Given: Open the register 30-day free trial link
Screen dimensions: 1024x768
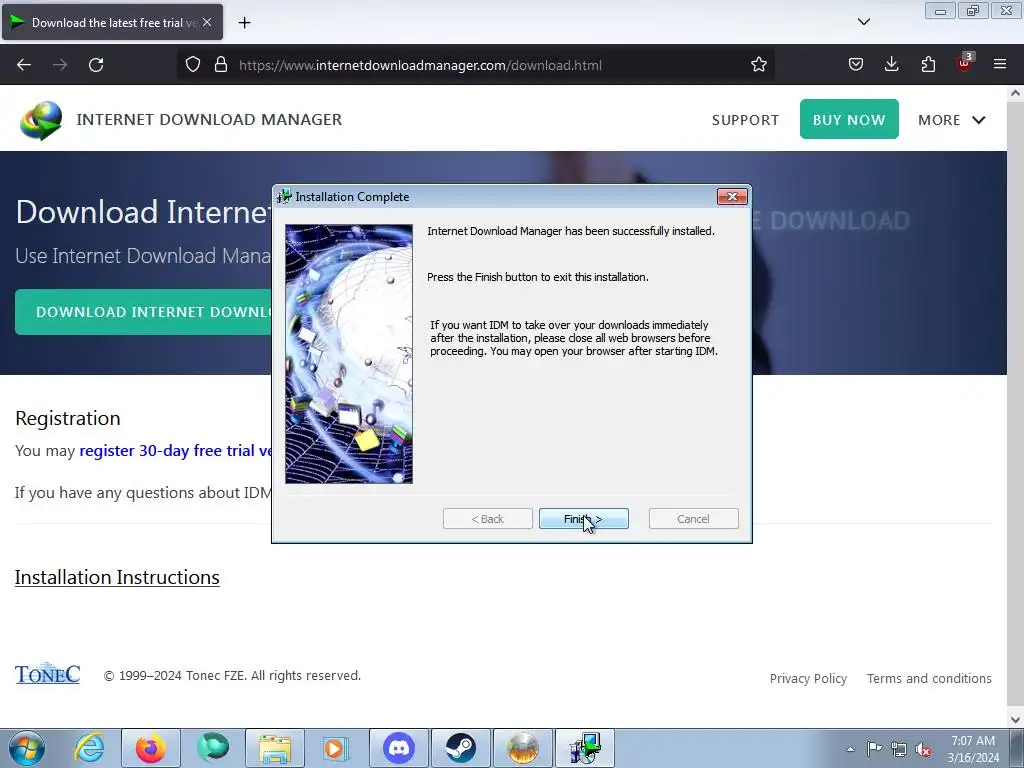Looking at the screenshot, I should 176,451.
